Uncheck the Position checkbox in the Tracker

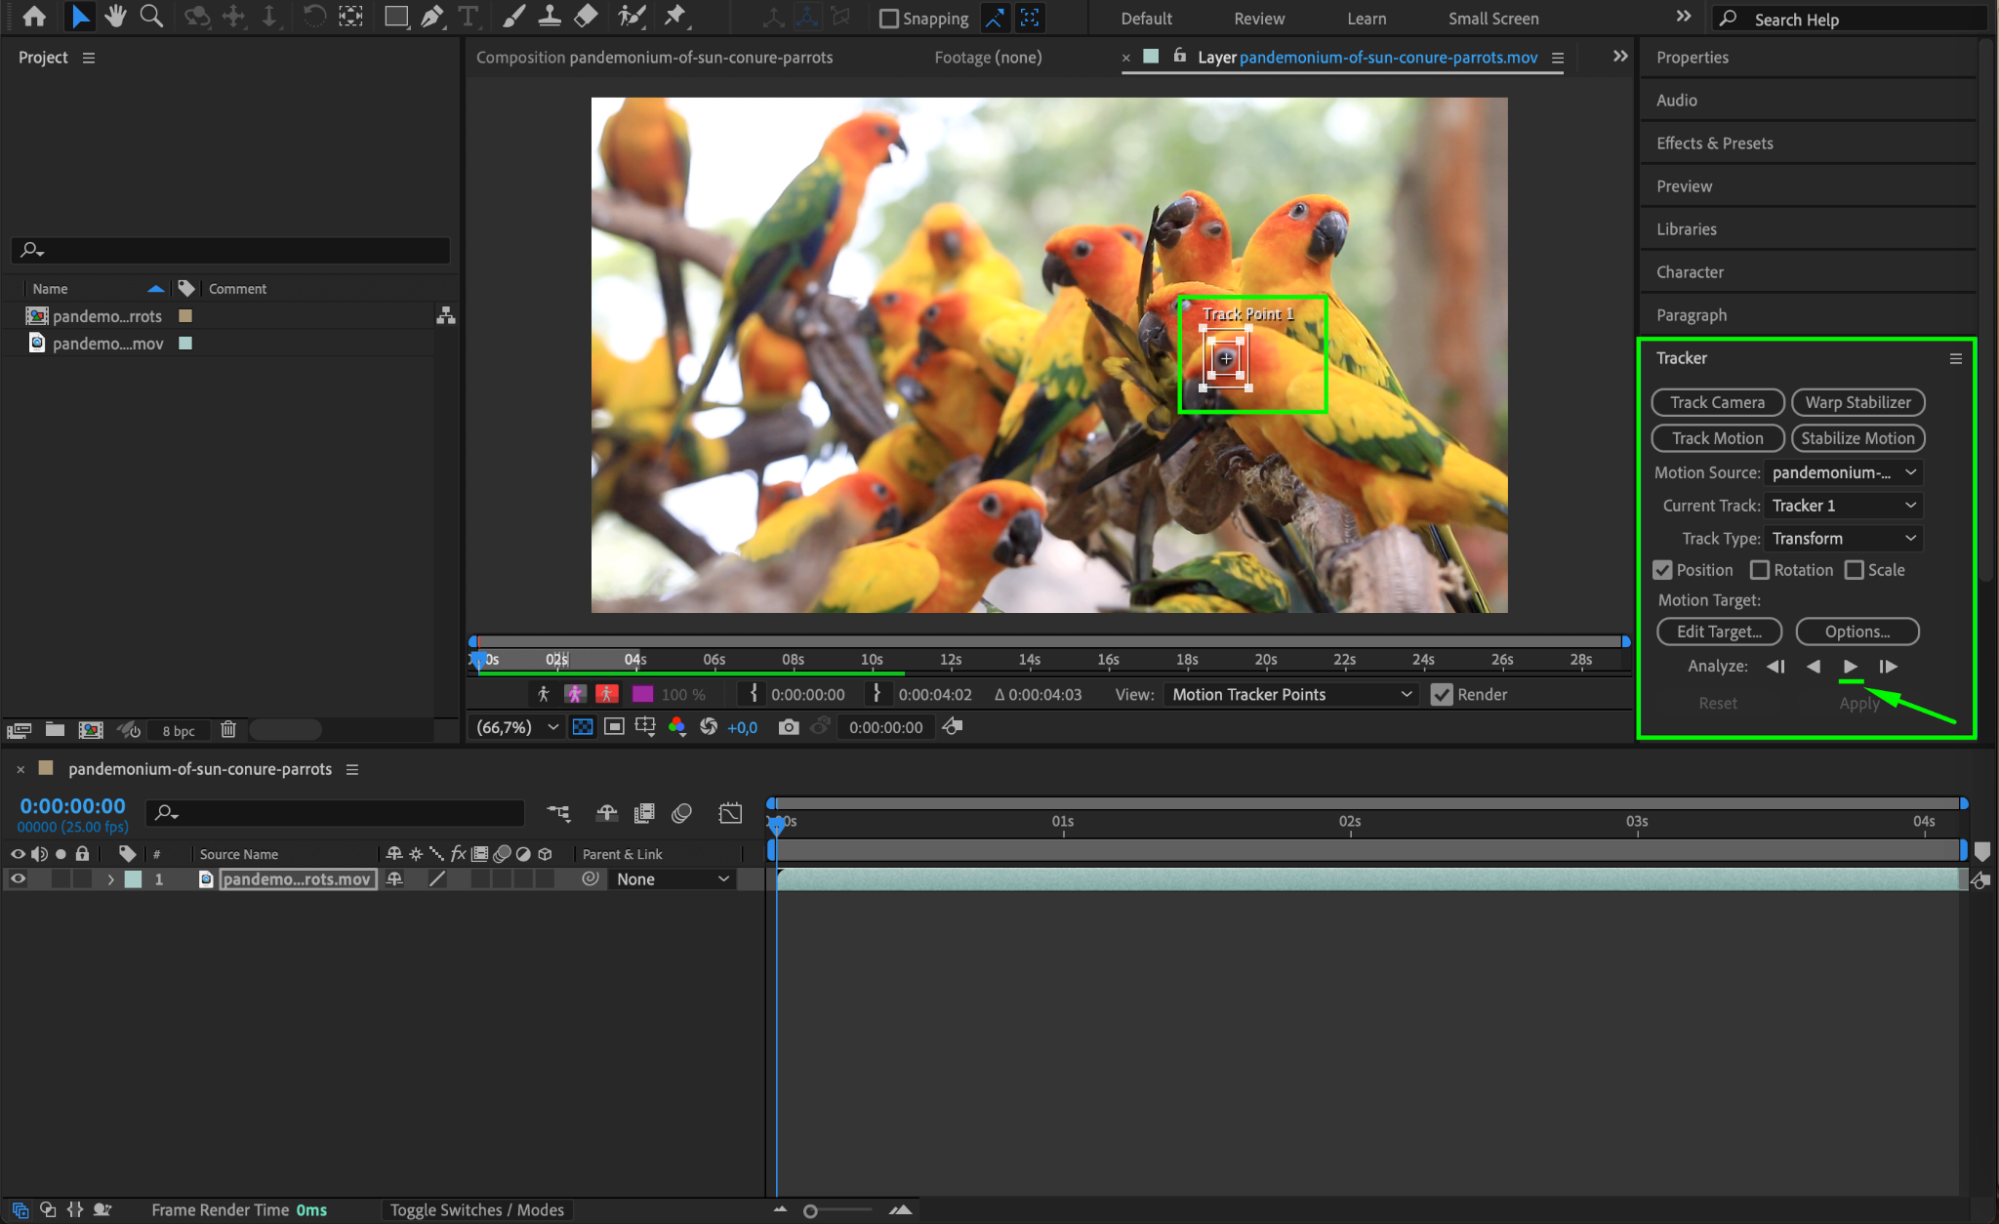click(1663, 570)
